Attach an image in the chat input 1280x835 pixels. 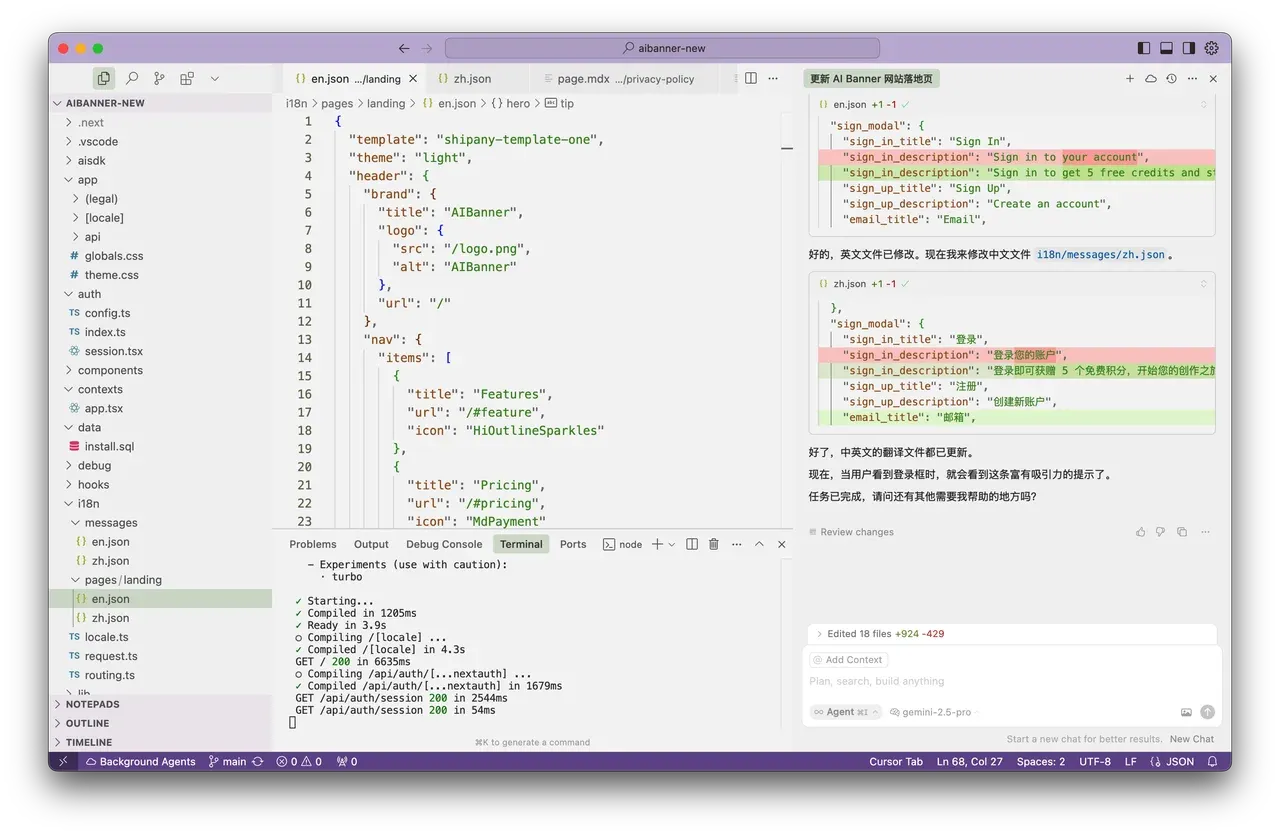pos(1186,712)
